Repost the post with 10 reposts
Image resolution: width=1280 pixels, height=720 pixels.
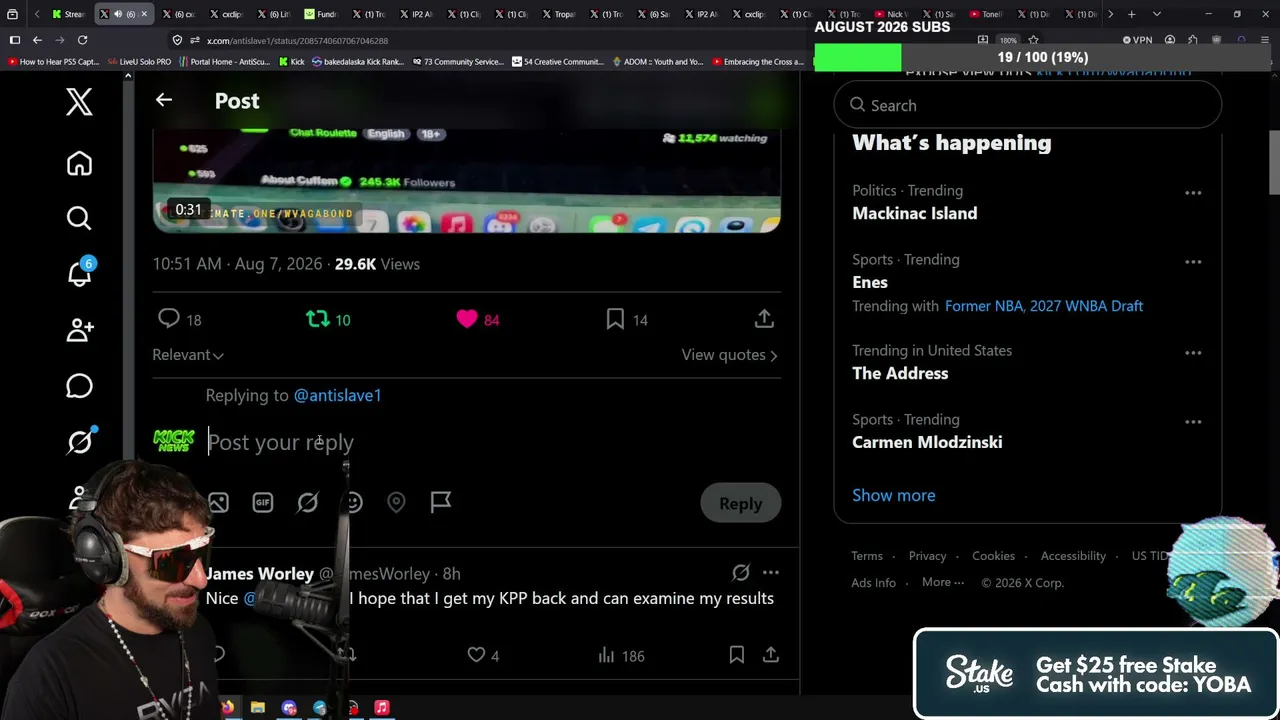point(317,319)
